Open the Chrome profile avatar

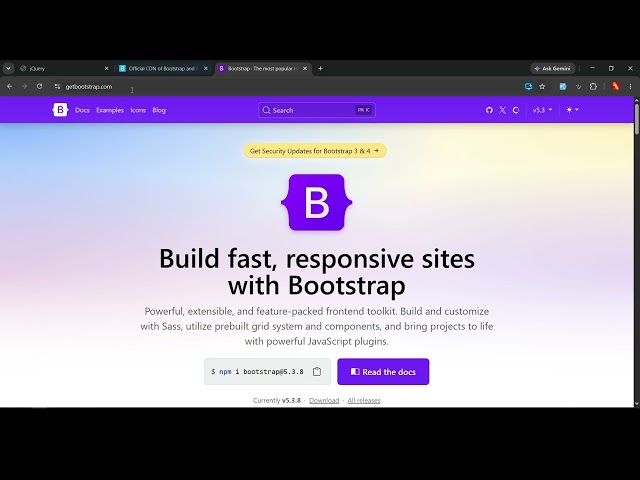click(616, 86)
